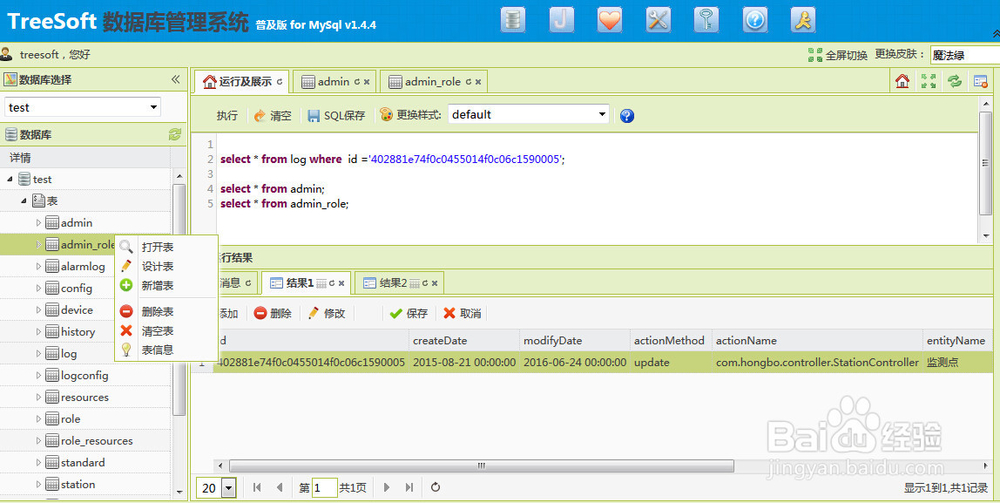Click the 保存 save button with checkmark
The width and height of the screenshot is (1000, 503).
[408, 313]
